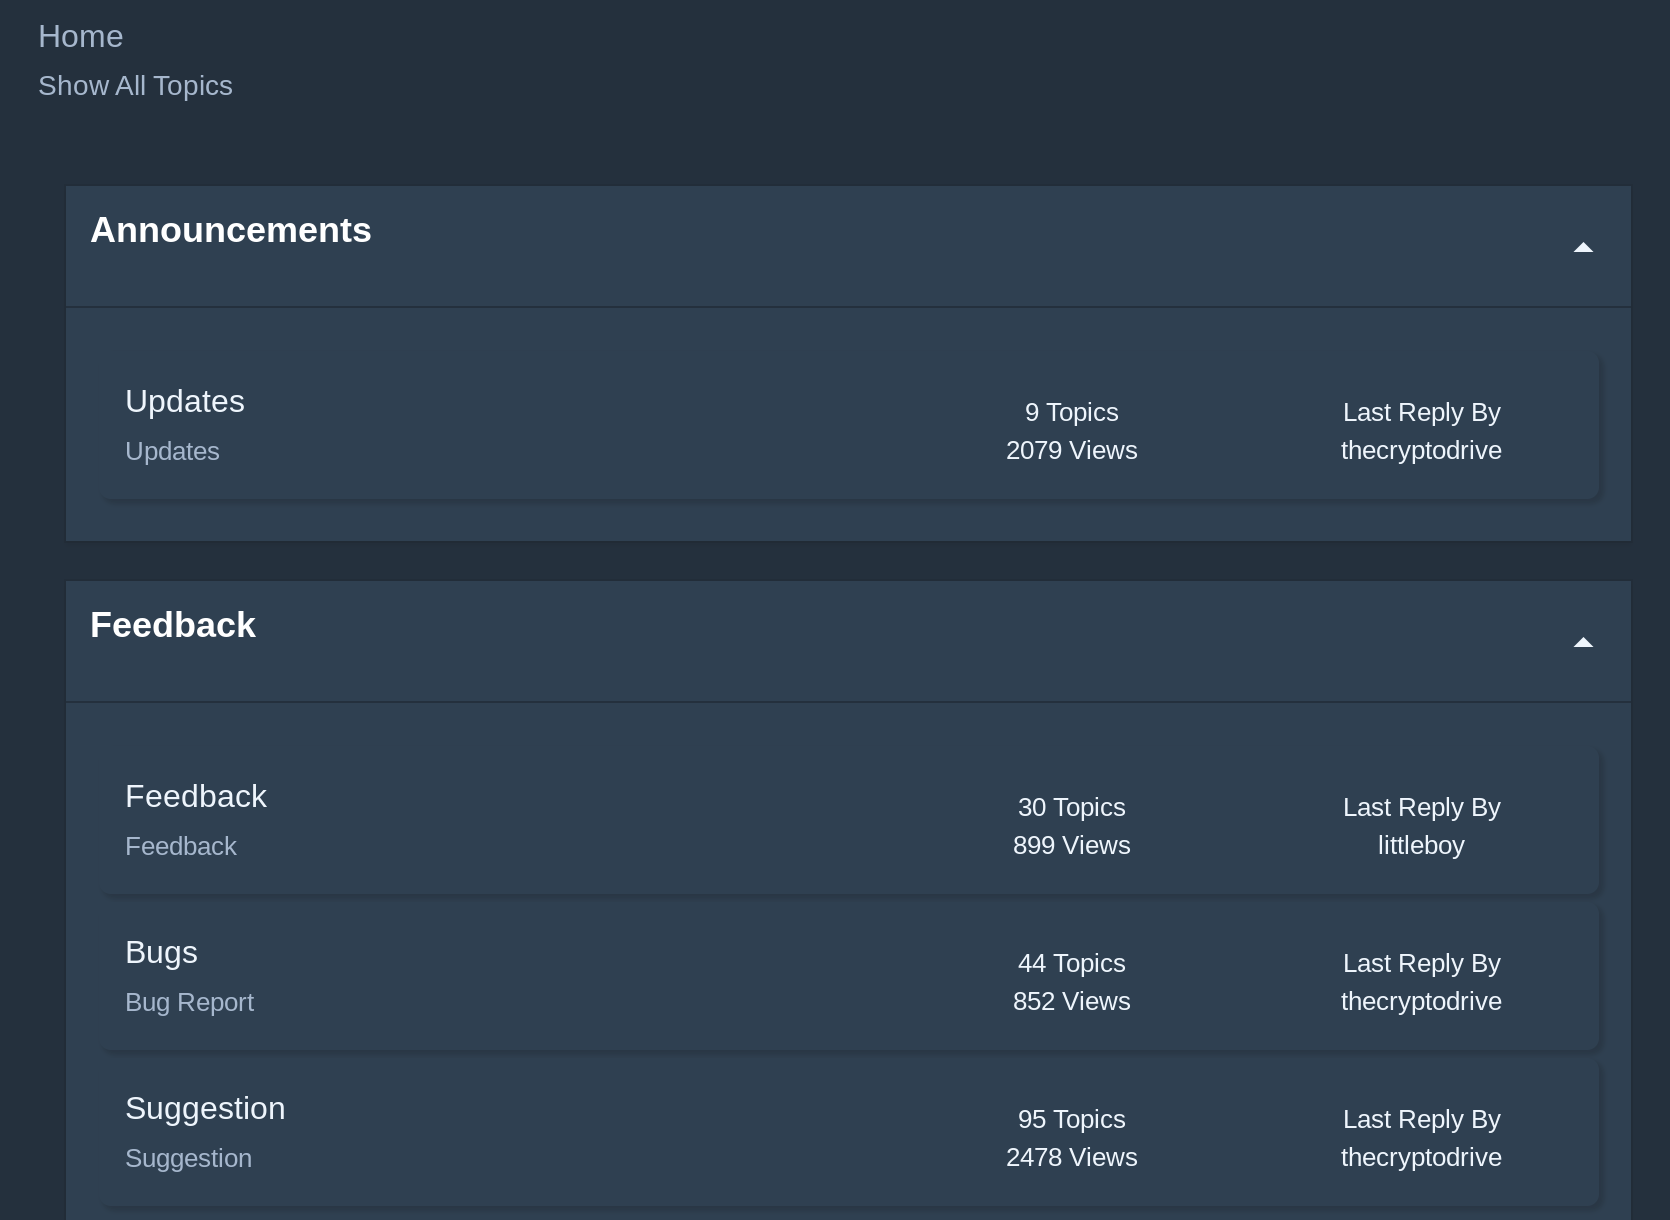Screen dimensions: 1670x1220
Task: Open the Bugs forum title
Action: tap(161, 952)
